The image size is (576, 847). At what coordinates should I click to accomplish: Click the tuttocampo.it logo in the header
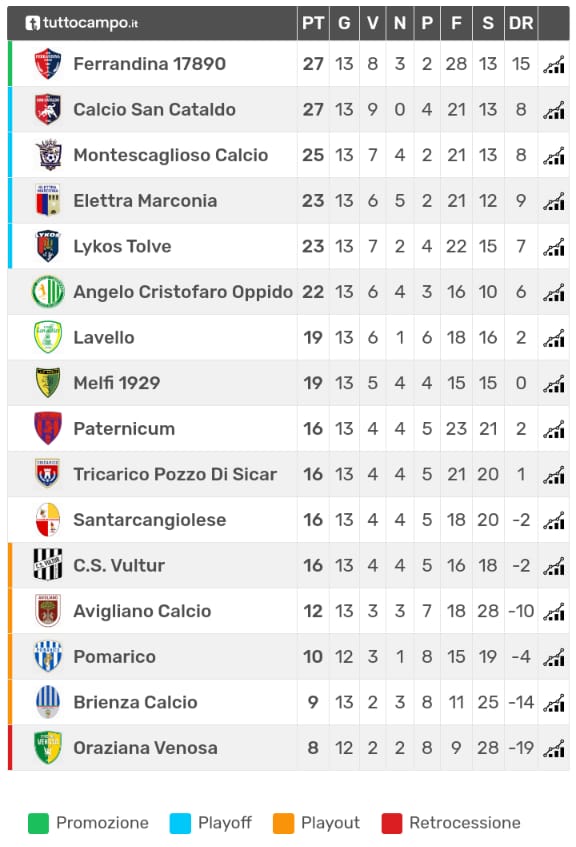coord(82,23)
